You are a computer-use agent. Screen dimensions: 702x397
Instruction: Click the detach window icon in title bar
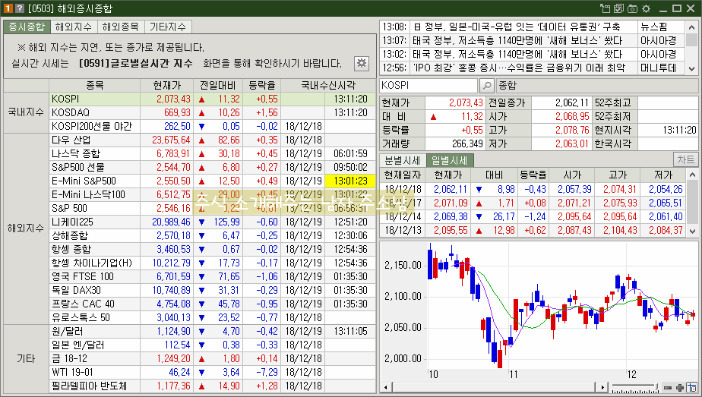click(605, 9)
